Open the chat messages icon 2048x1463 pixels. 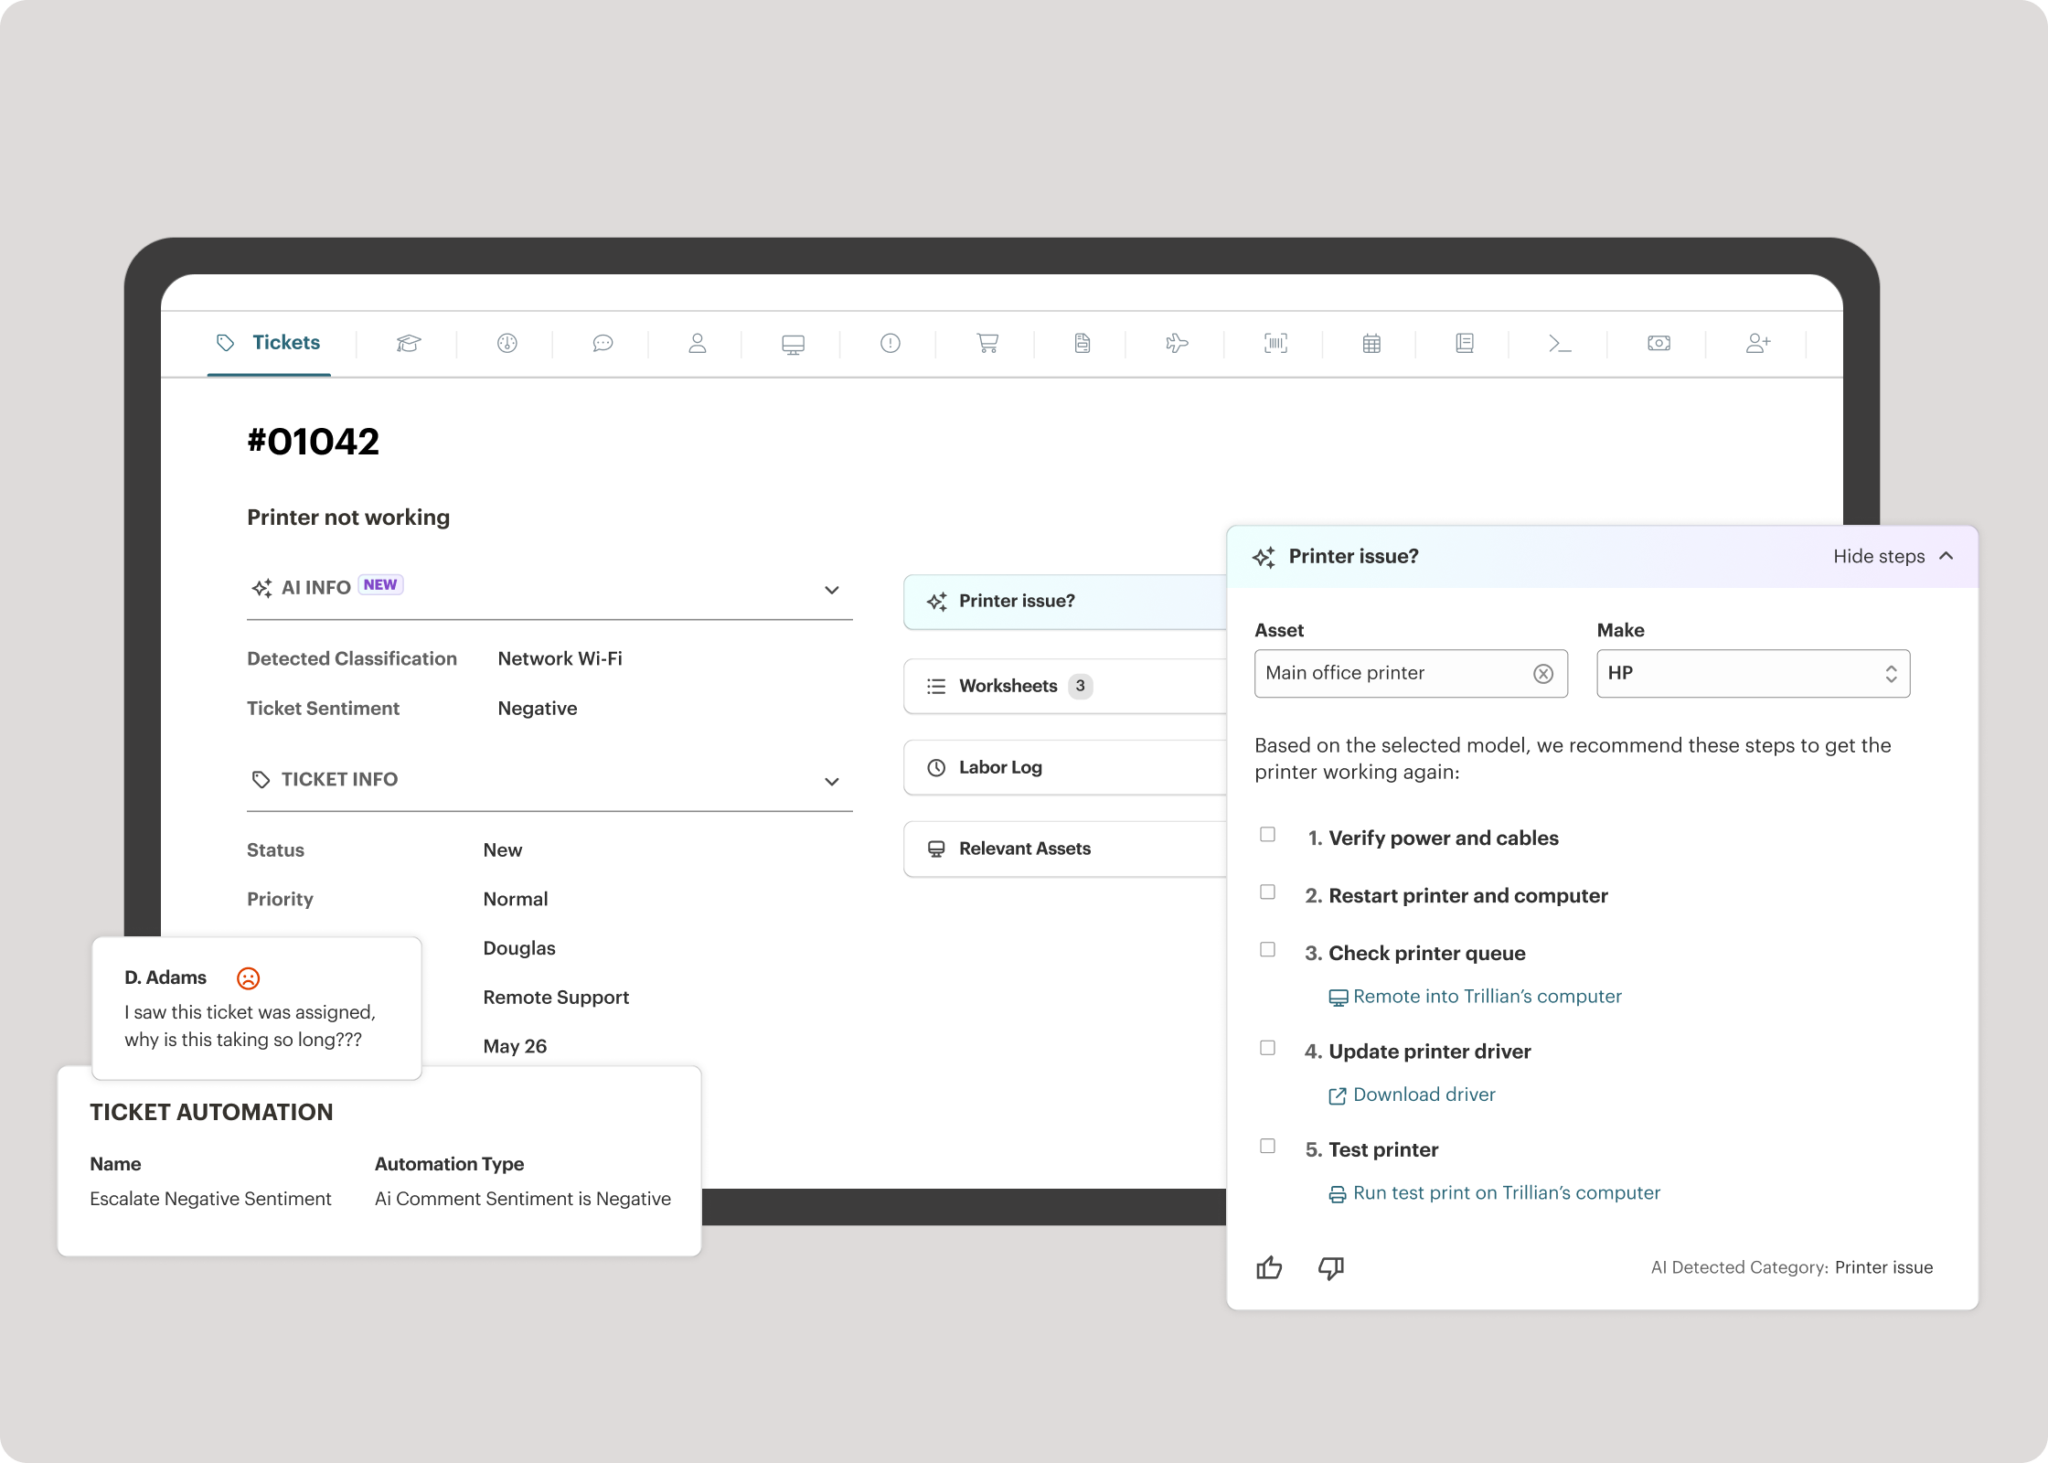click(601, 343)
